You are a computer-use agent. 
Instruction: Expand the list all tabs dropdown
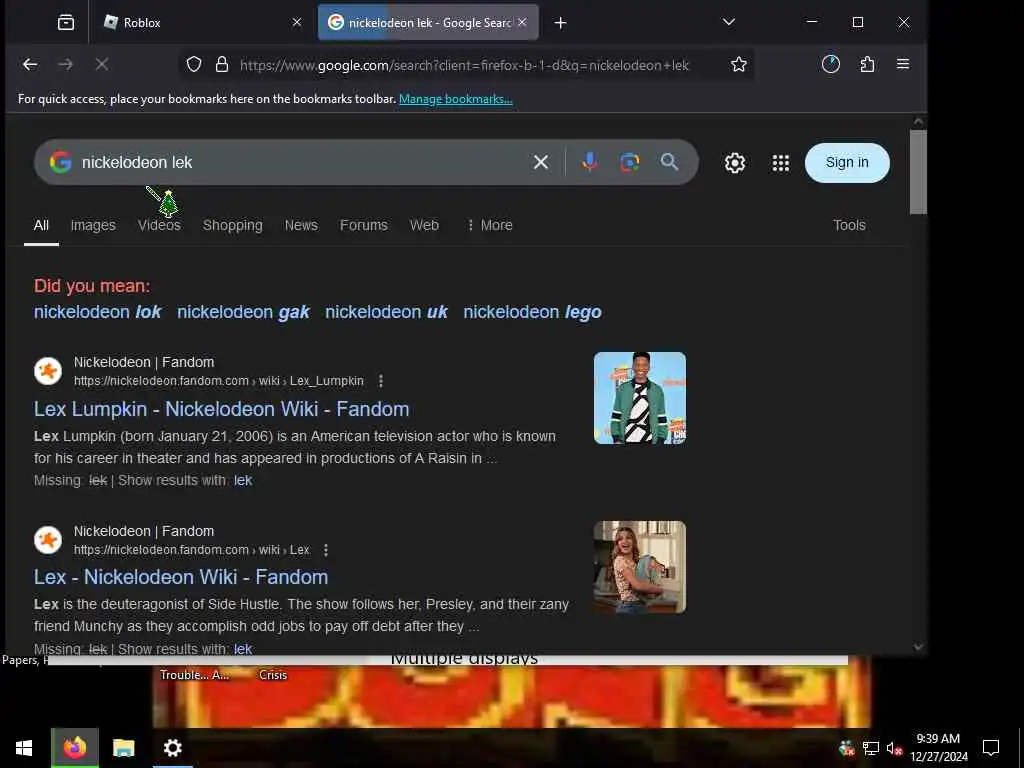coord(729,22)
